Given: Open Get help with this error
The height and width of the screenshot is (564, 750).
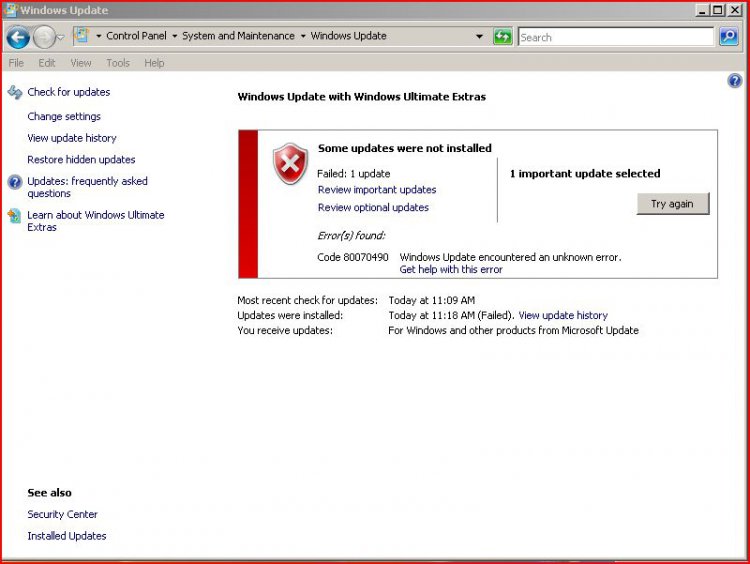Looking at the screenshot, I should (451, 269).
